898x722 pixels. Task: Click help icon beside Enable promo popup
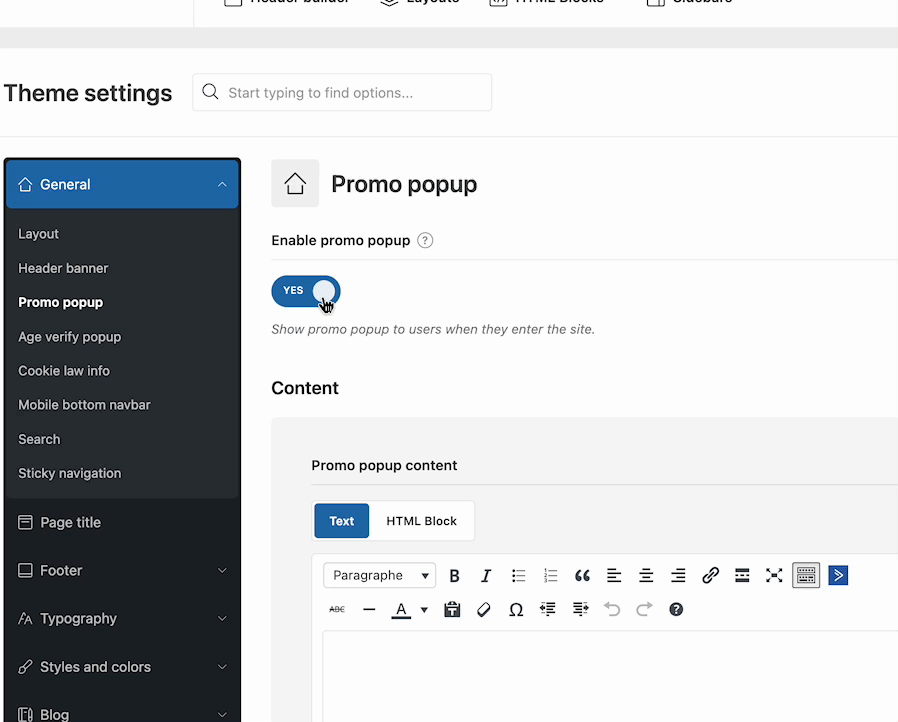[425, 240]
